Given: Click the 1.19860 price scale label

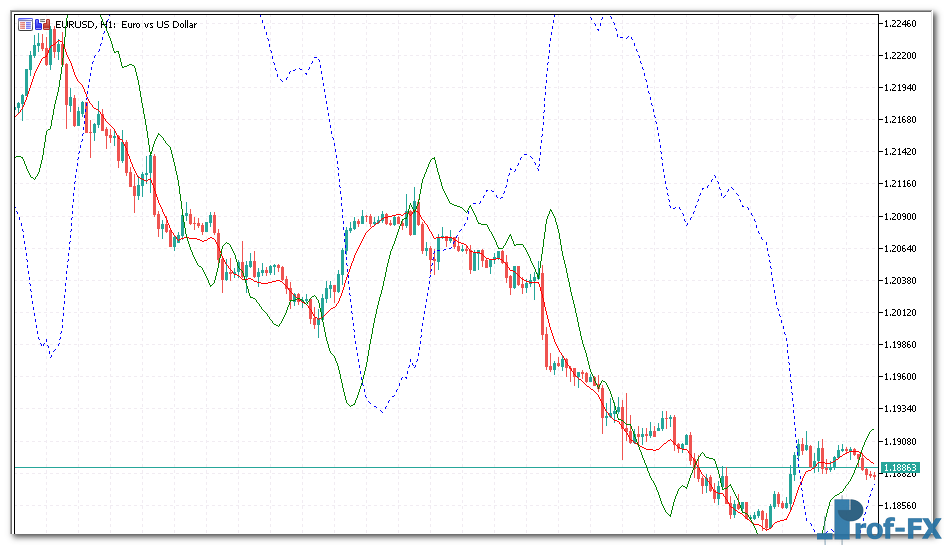Looking at the screenshot, I should tap(902, 344).
